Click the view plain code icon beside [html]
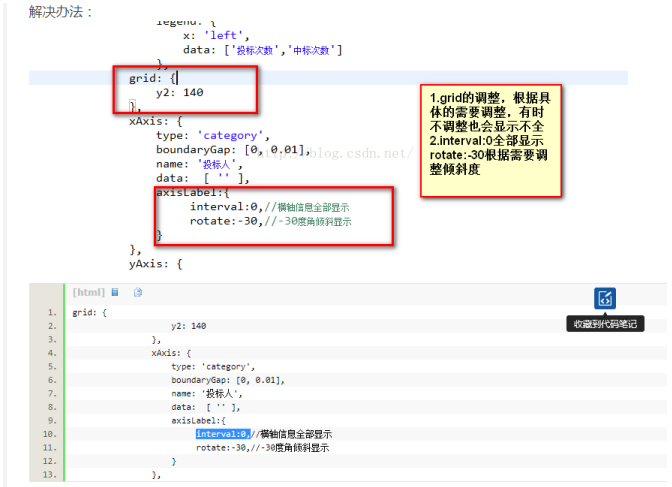The width and height of the screenshot is (672, 487). coord(115,292)
